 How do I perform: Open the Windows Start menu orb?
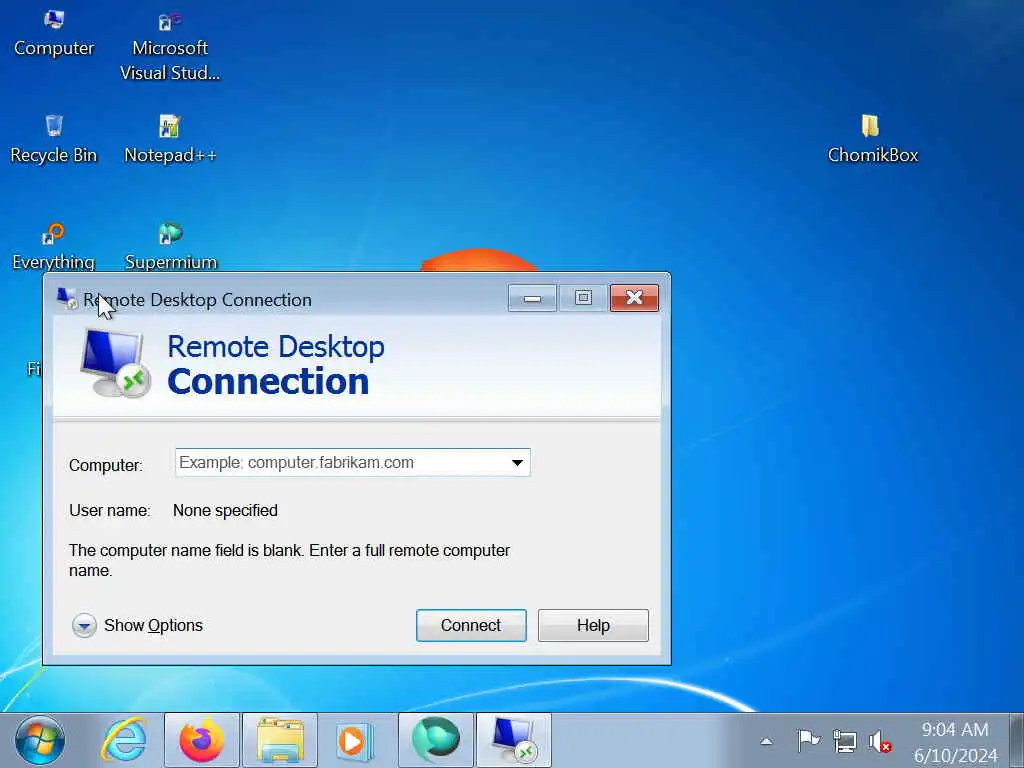(x=40, y=741)
